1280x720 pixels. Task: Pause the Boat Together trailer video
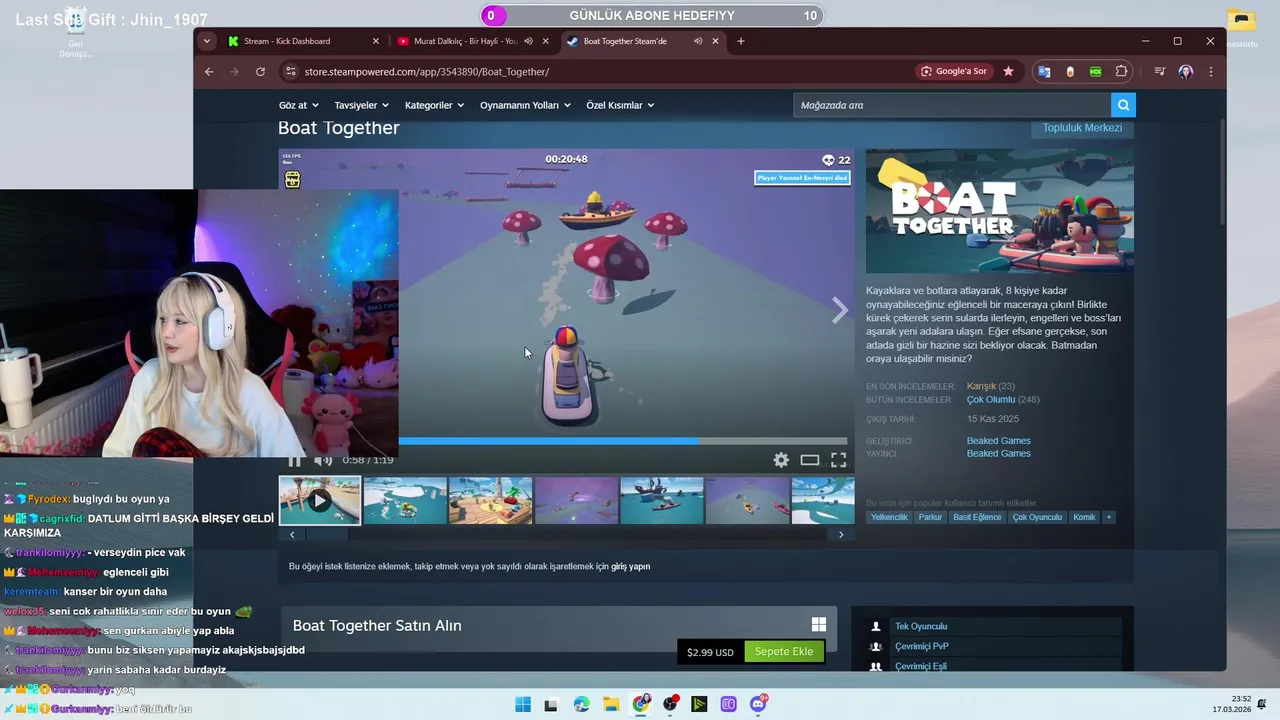coord(294,460)
